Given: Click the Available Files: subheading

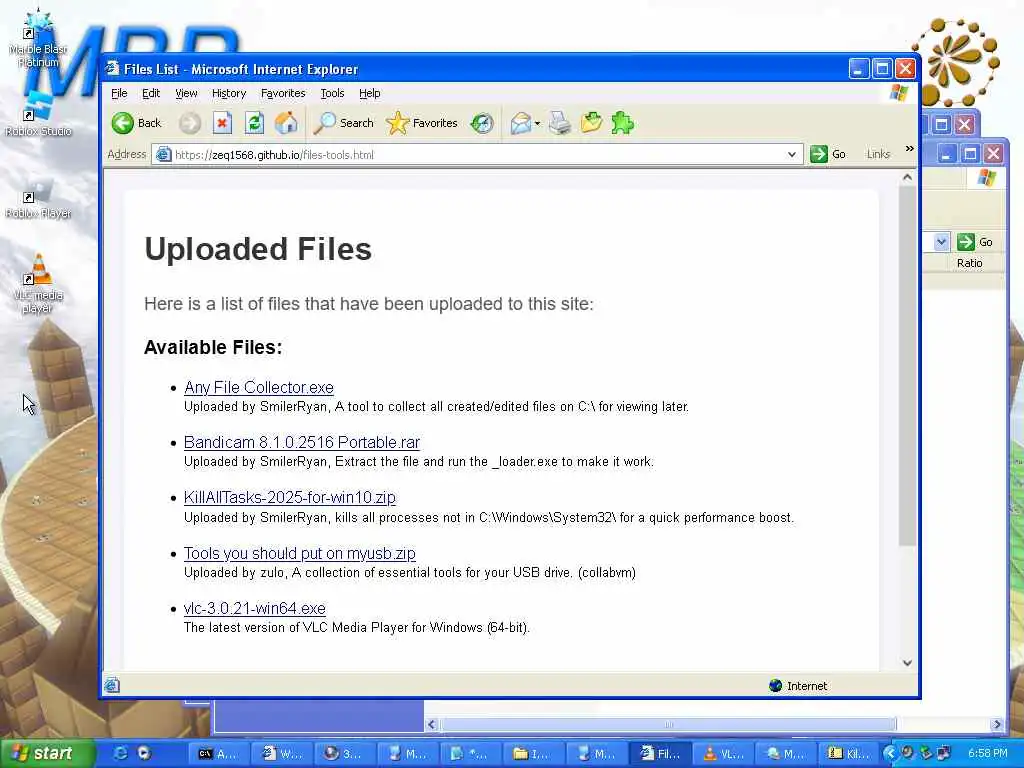Looking at the screenshot, I should click(213, 347).
